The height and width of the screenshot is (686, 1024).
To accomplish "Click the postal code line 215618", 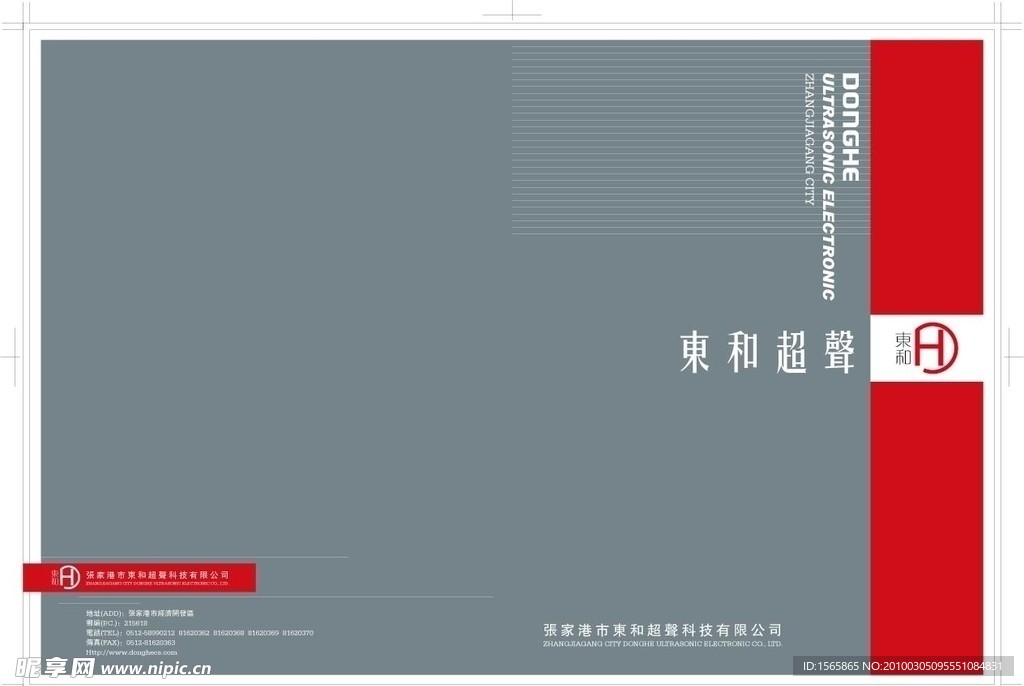I will pos(116,623).
